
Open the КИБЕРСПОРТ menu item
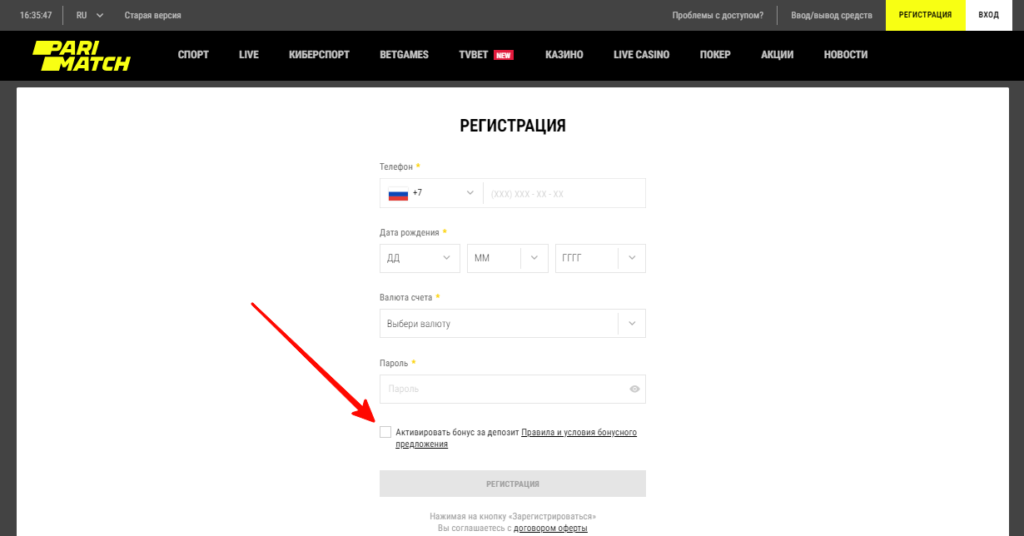[319, 55]
